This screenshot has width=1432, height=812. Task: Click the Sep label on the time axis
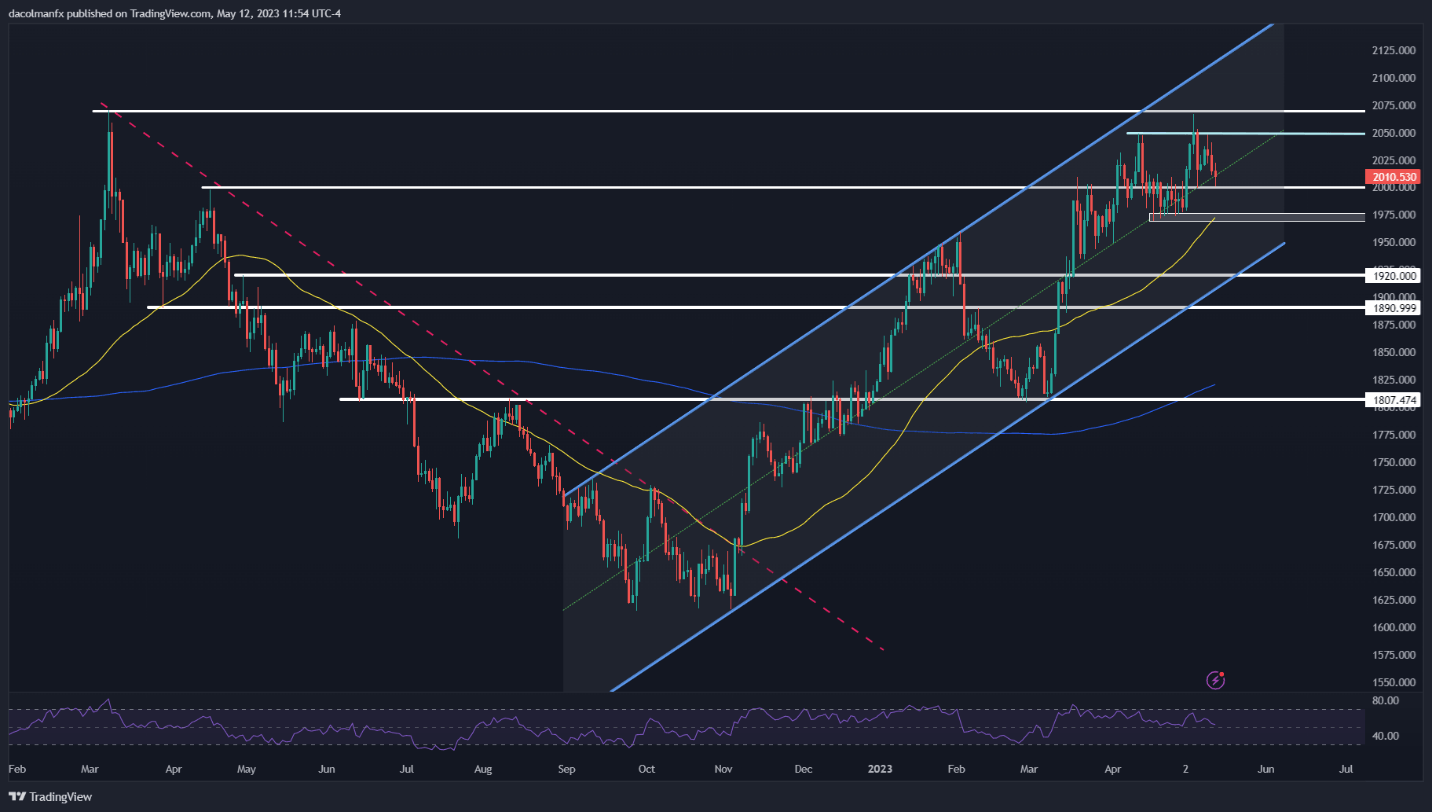(566, 770)
